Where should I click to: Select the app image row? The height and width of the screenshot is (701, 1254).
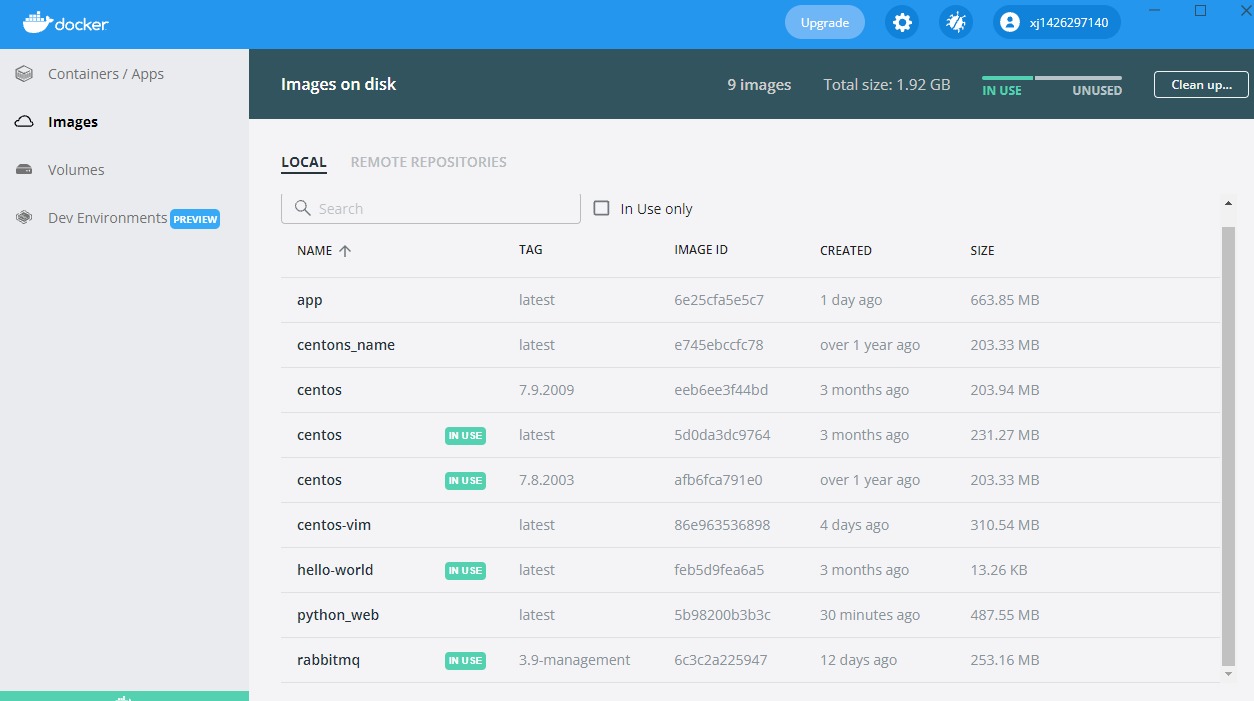[x=750, y=300]
